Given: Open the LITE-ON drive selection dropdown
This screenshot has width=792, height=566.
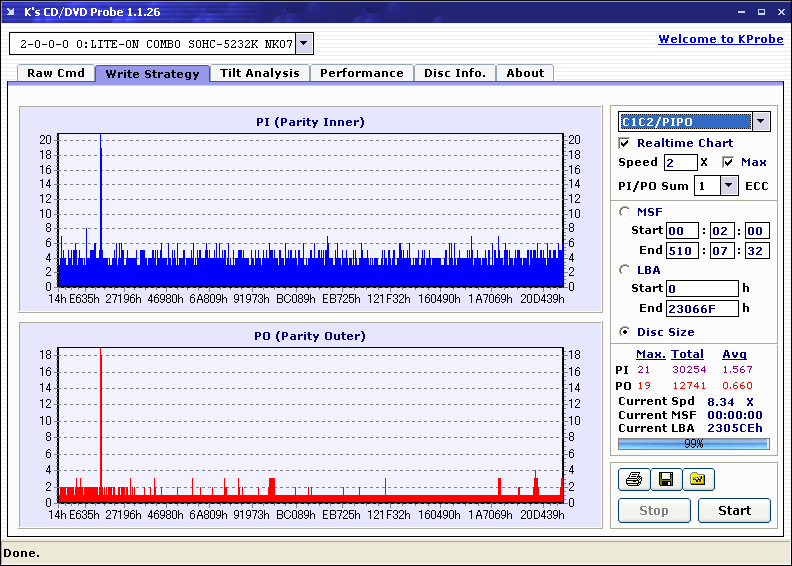Looking at the screenshot, I should click(305, 44).
